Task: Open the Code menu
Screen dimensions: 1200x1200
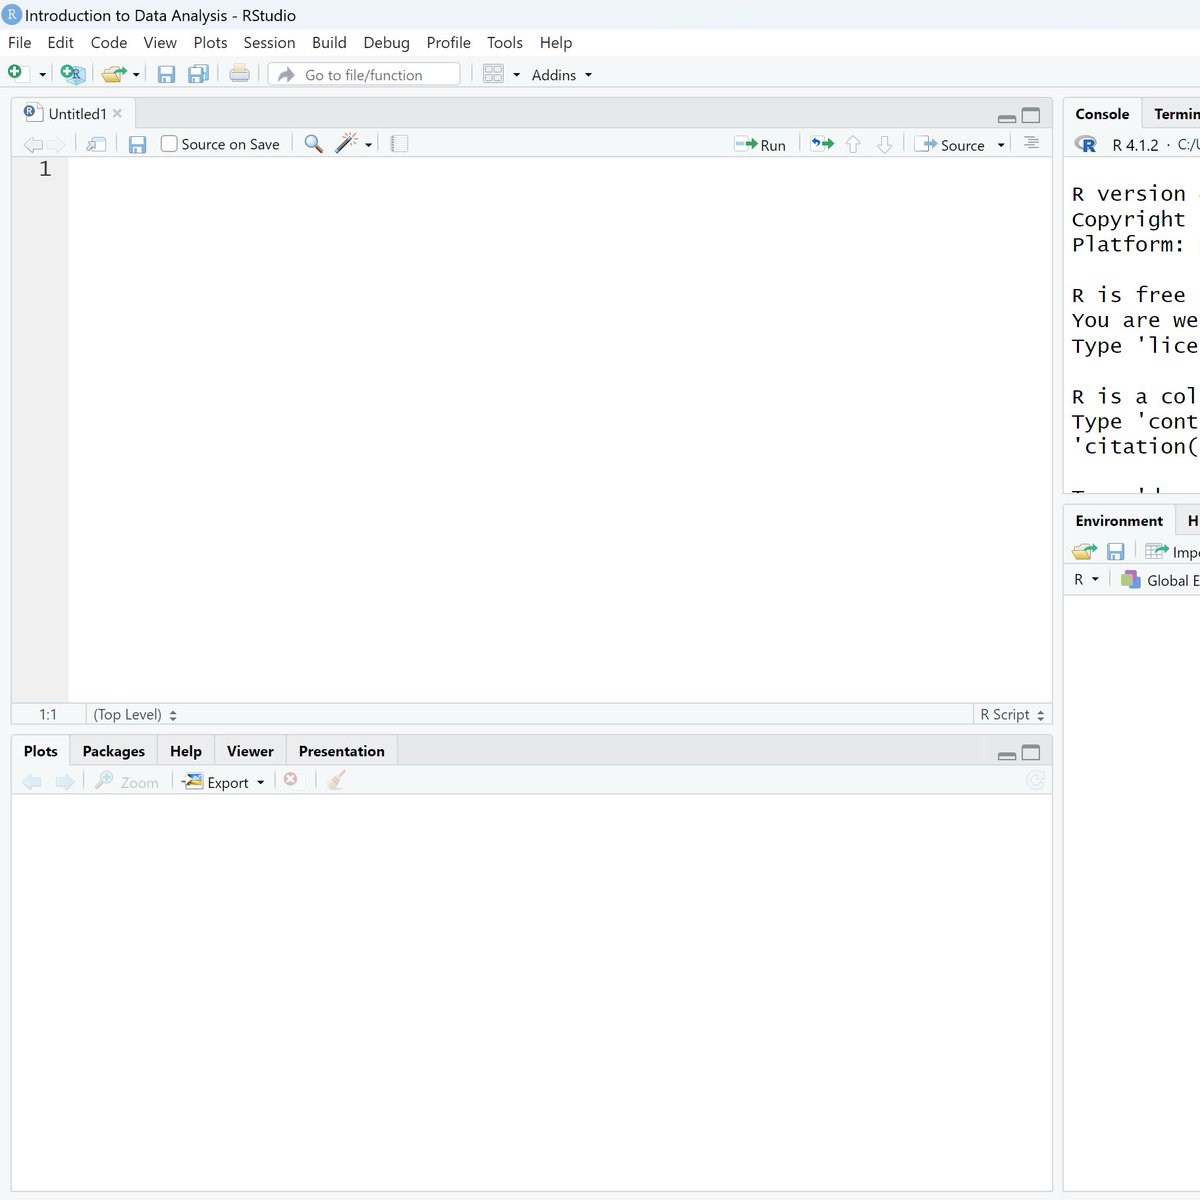Action: click(109, 43)
